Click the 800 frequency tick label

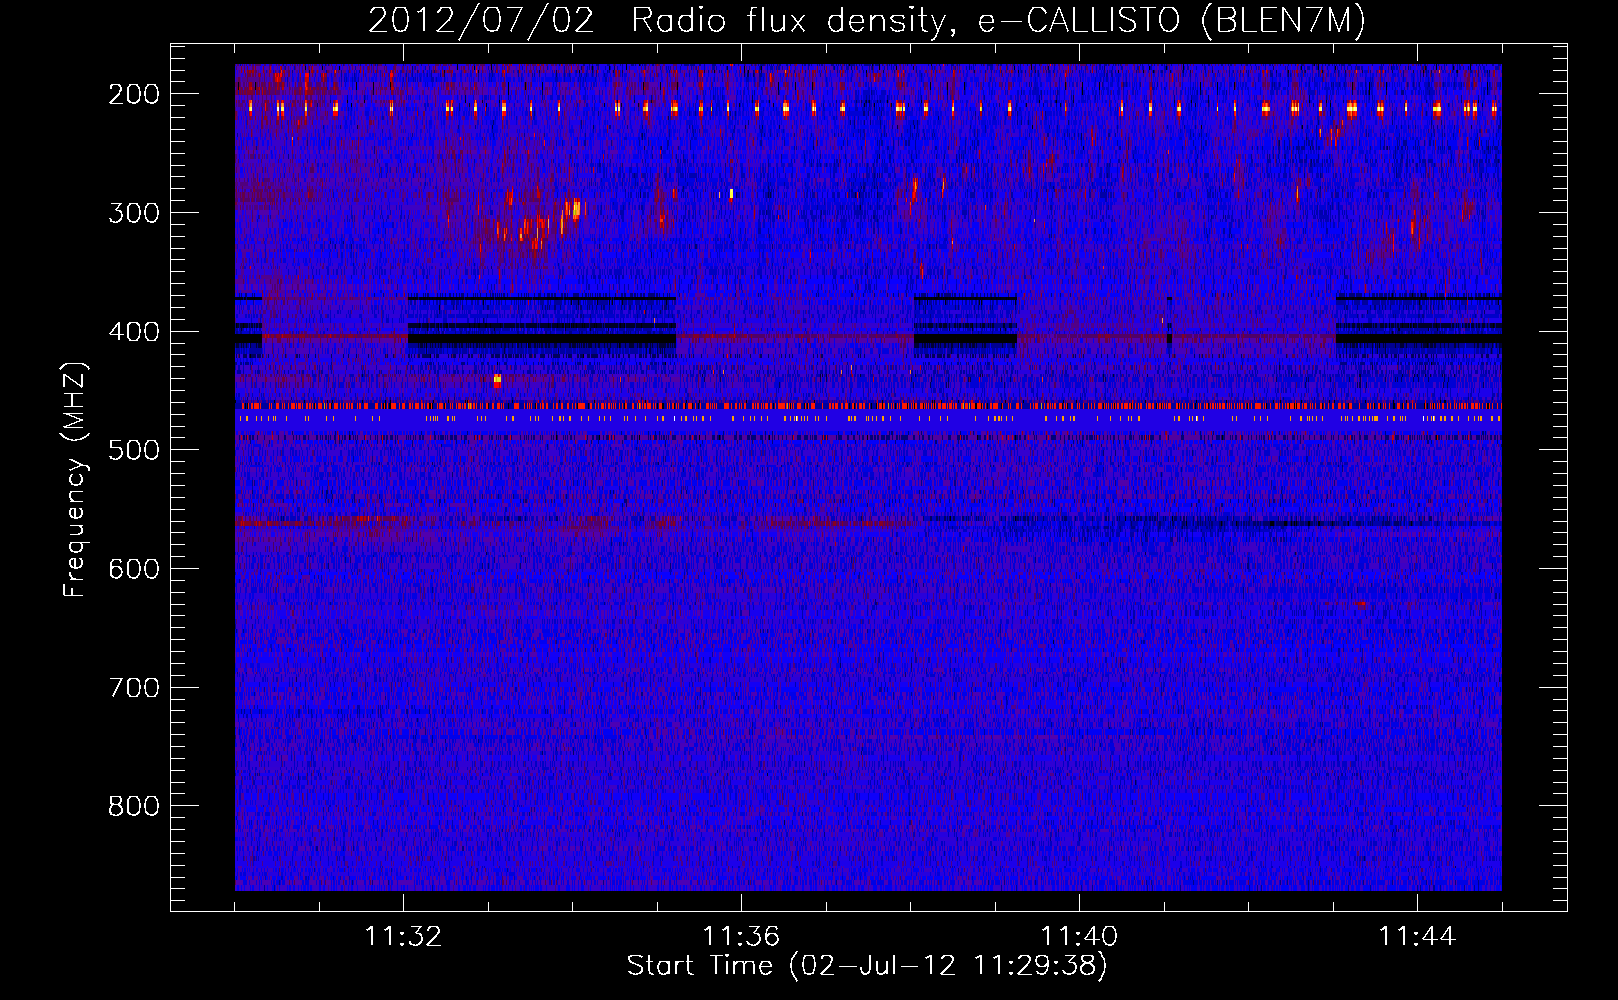(134, 806)
